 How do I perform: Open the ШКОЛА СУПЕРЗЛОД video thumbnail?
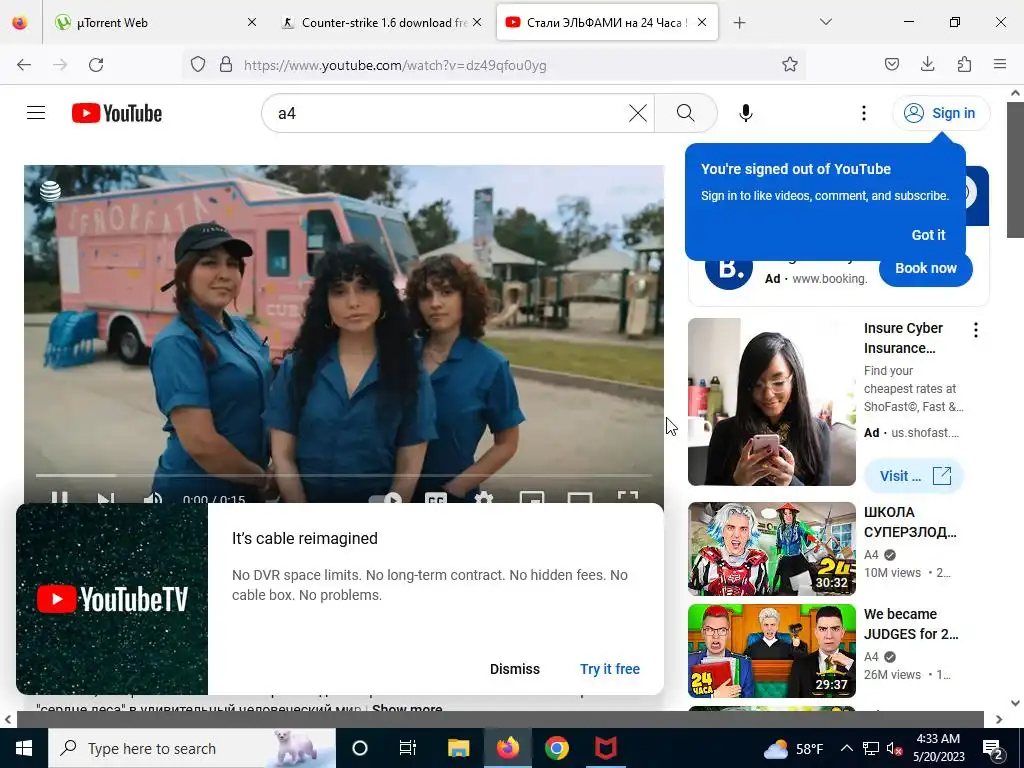point(771,549)
